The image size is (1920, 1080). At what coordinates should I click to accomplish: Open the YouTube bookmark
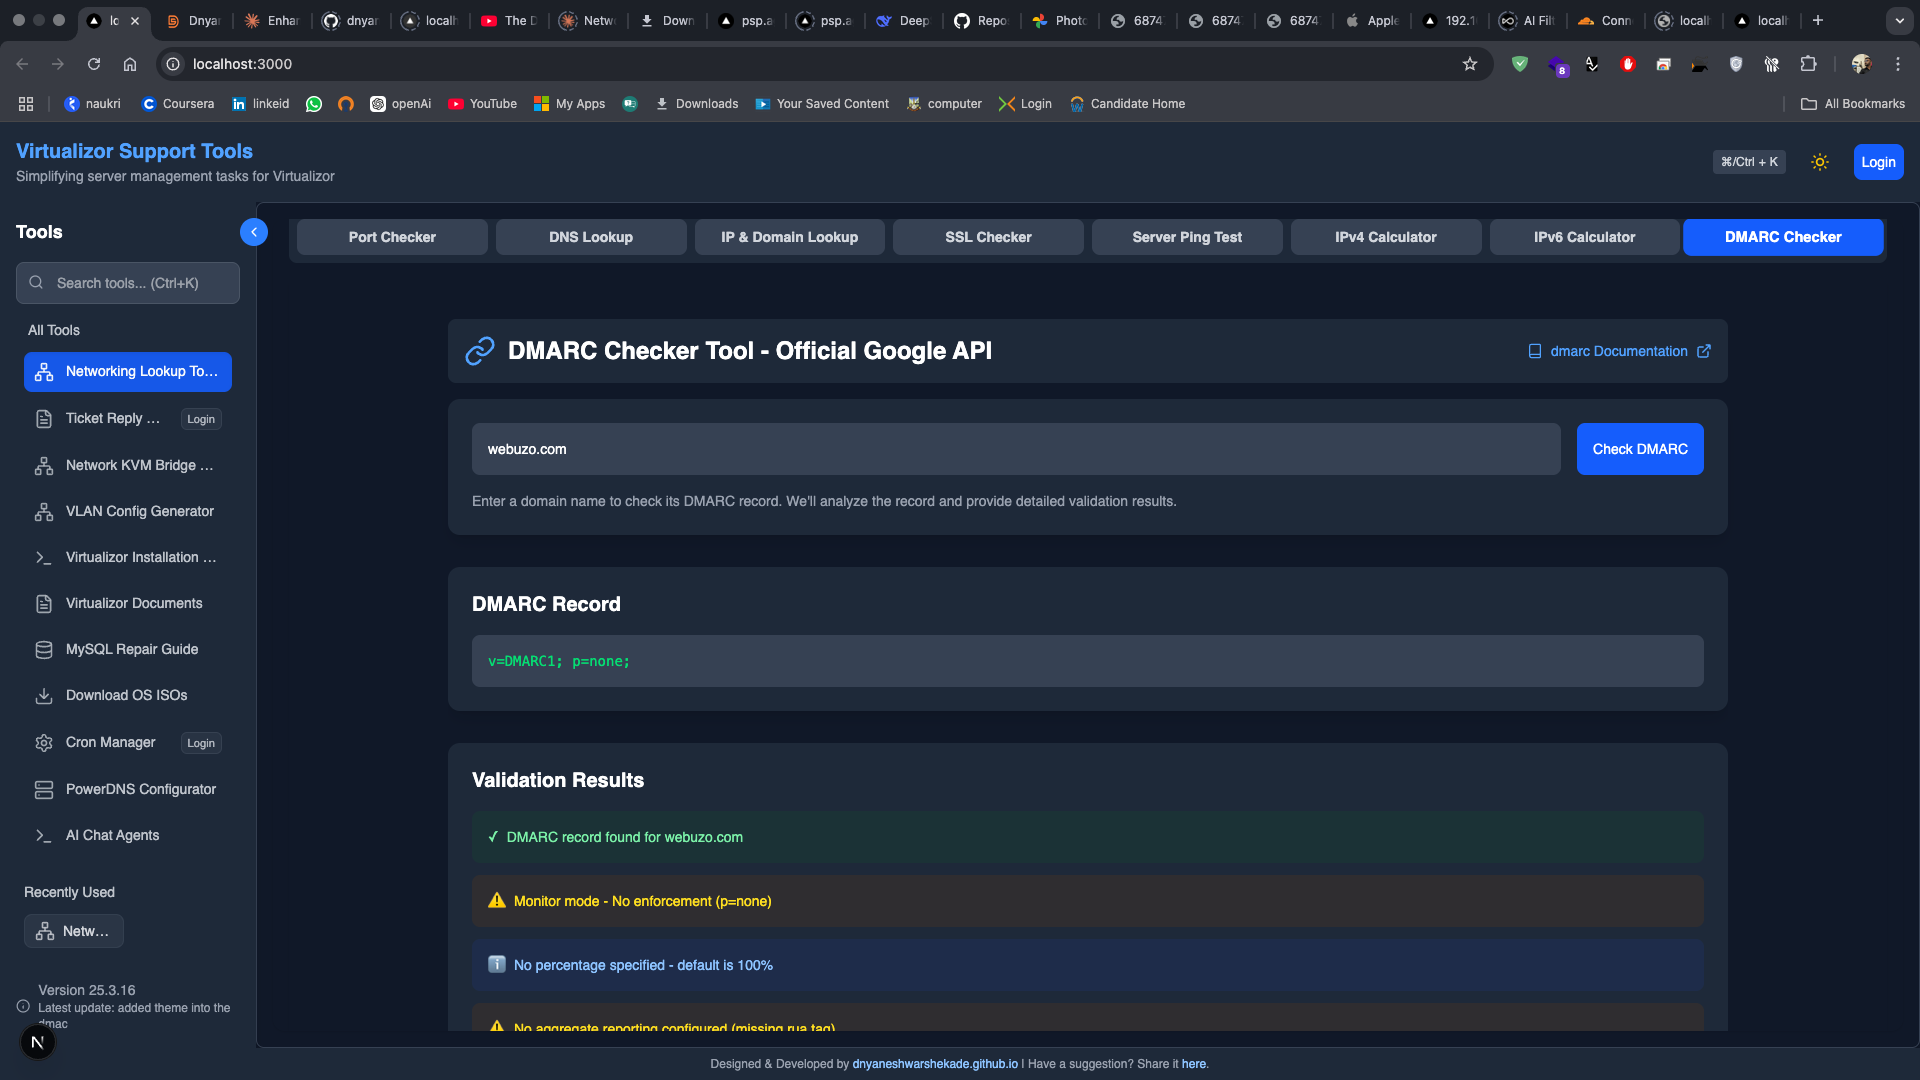pos(483,104)
